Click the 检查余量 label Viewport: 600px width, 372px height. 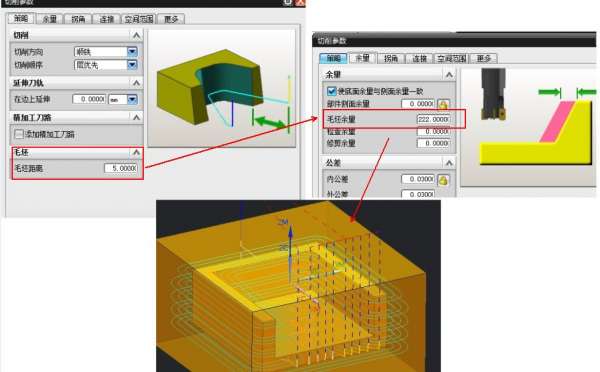(341, 131)
